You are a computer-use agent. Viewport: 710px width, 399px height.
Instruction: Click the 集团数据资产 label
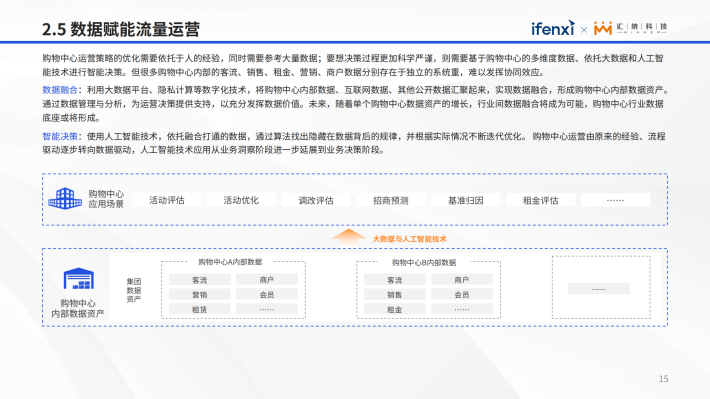134,290
